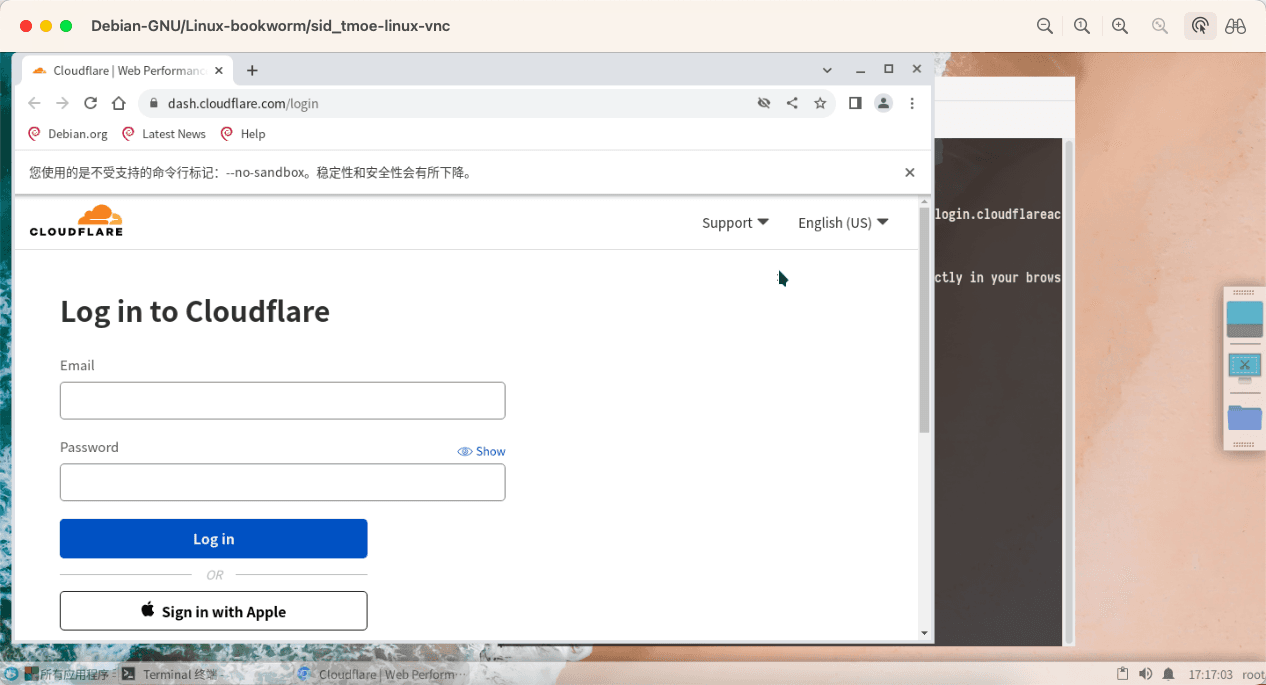Open the applications menu in taskbar
This screenshot has height=685, width=1266.
(x=65, y=674)
